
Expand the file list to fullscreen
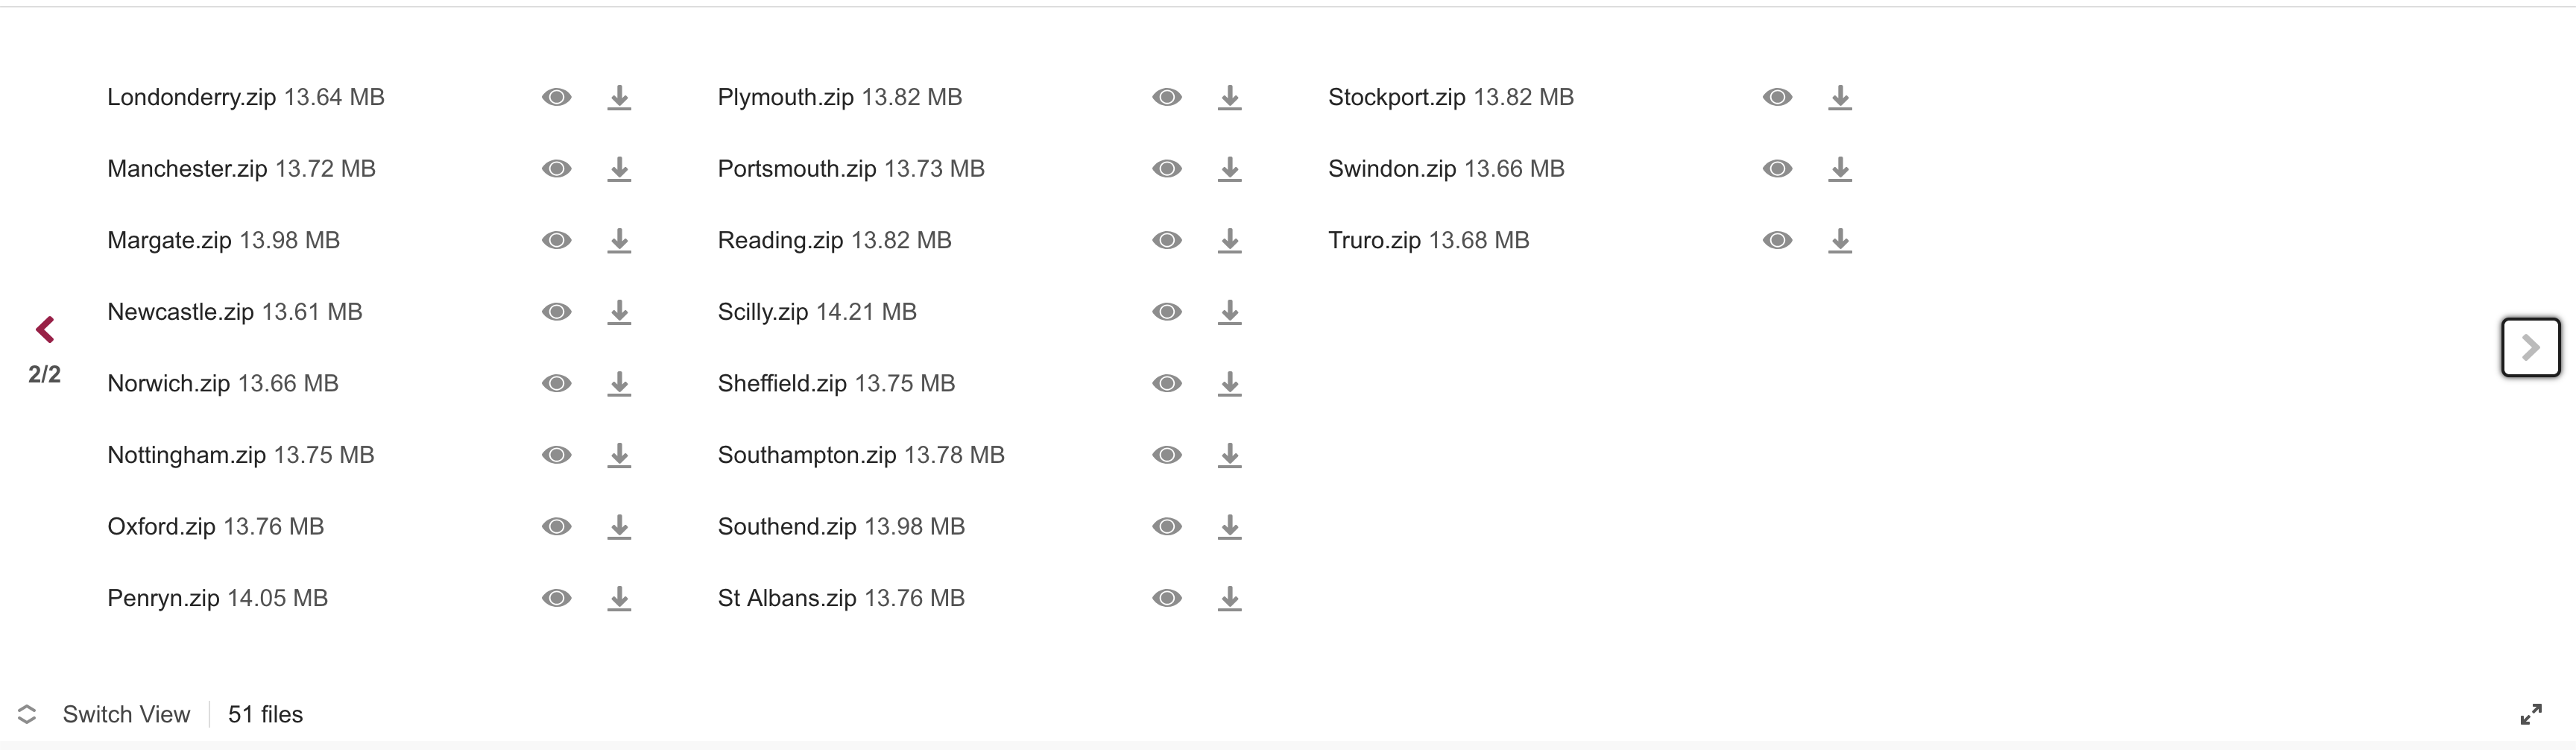click(2530, 714)
